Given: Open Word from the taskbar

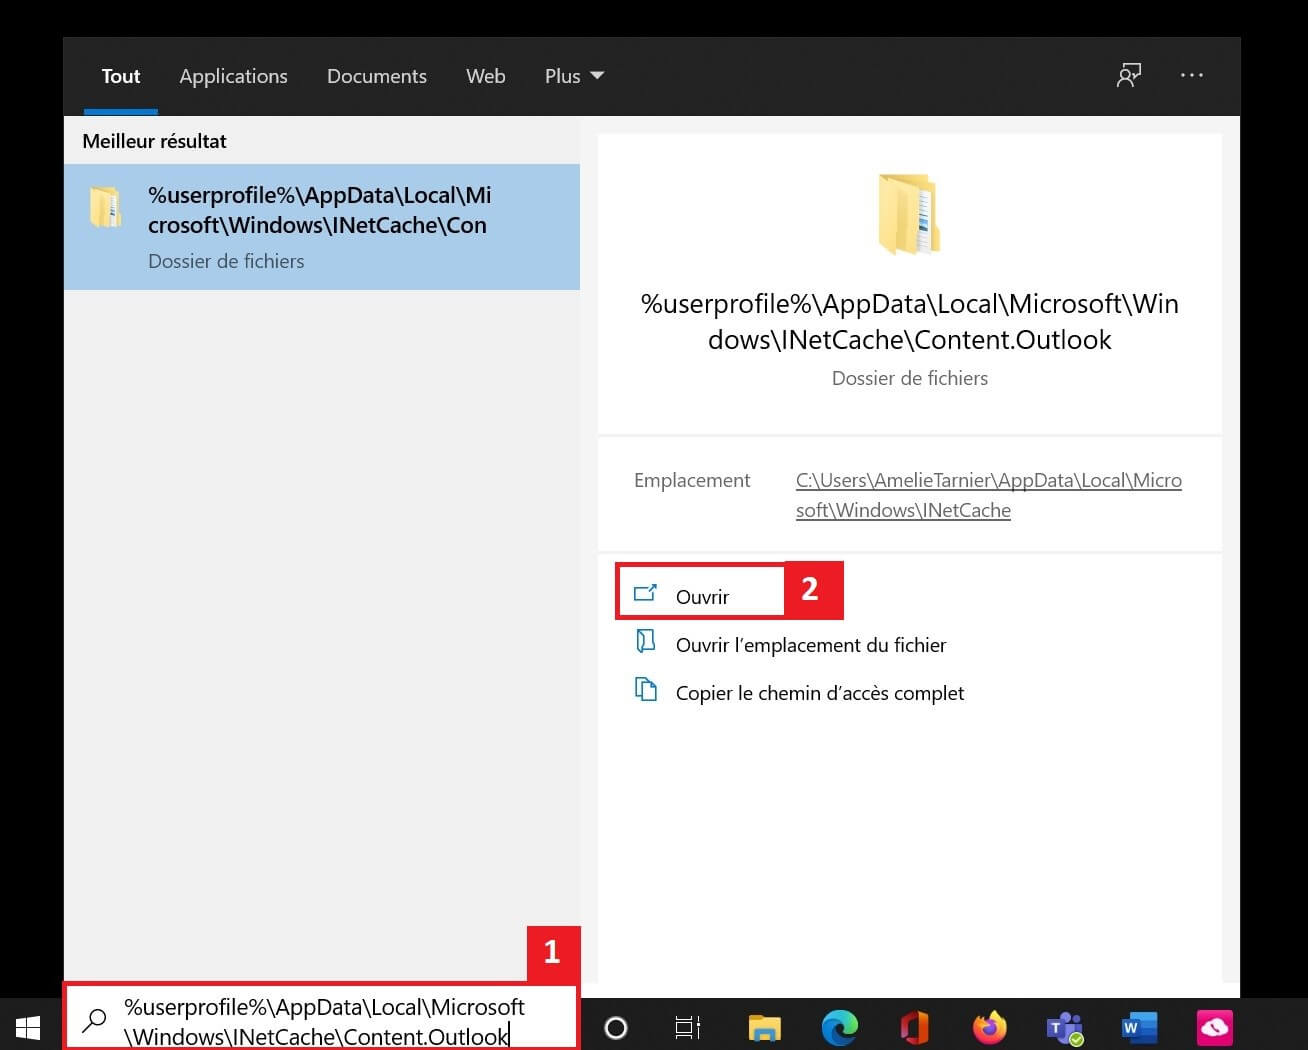Looking at the screenshot, I should pos(1139,1027).
